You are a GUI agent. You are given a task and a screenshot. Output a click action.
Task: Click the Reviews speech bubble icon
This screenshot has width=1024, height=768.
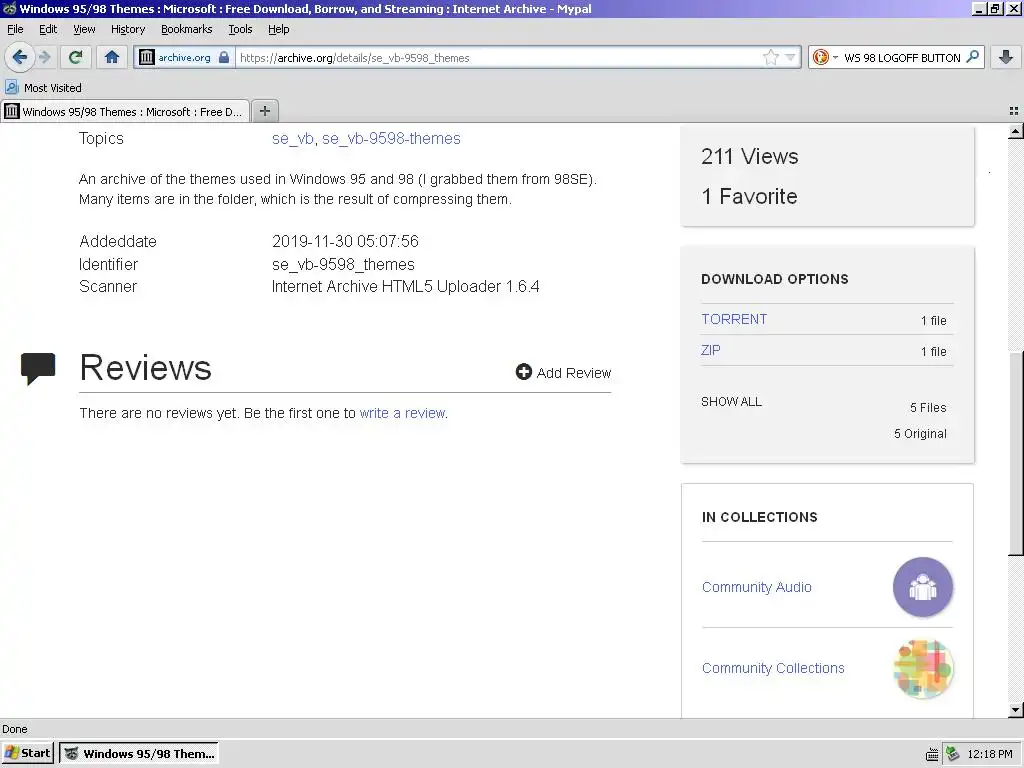38,368
